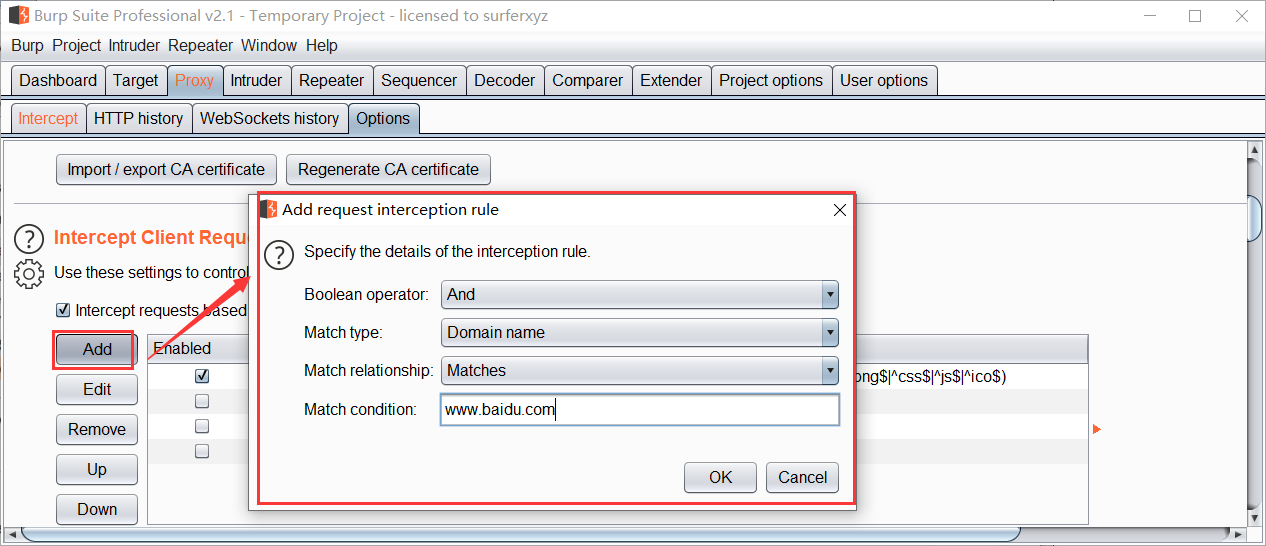Move rule up with Up button

click(x=97, y=470)
